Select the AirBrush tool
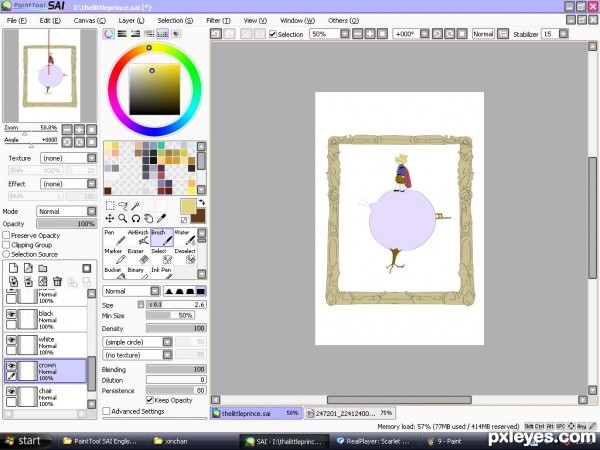 point(138,237)
